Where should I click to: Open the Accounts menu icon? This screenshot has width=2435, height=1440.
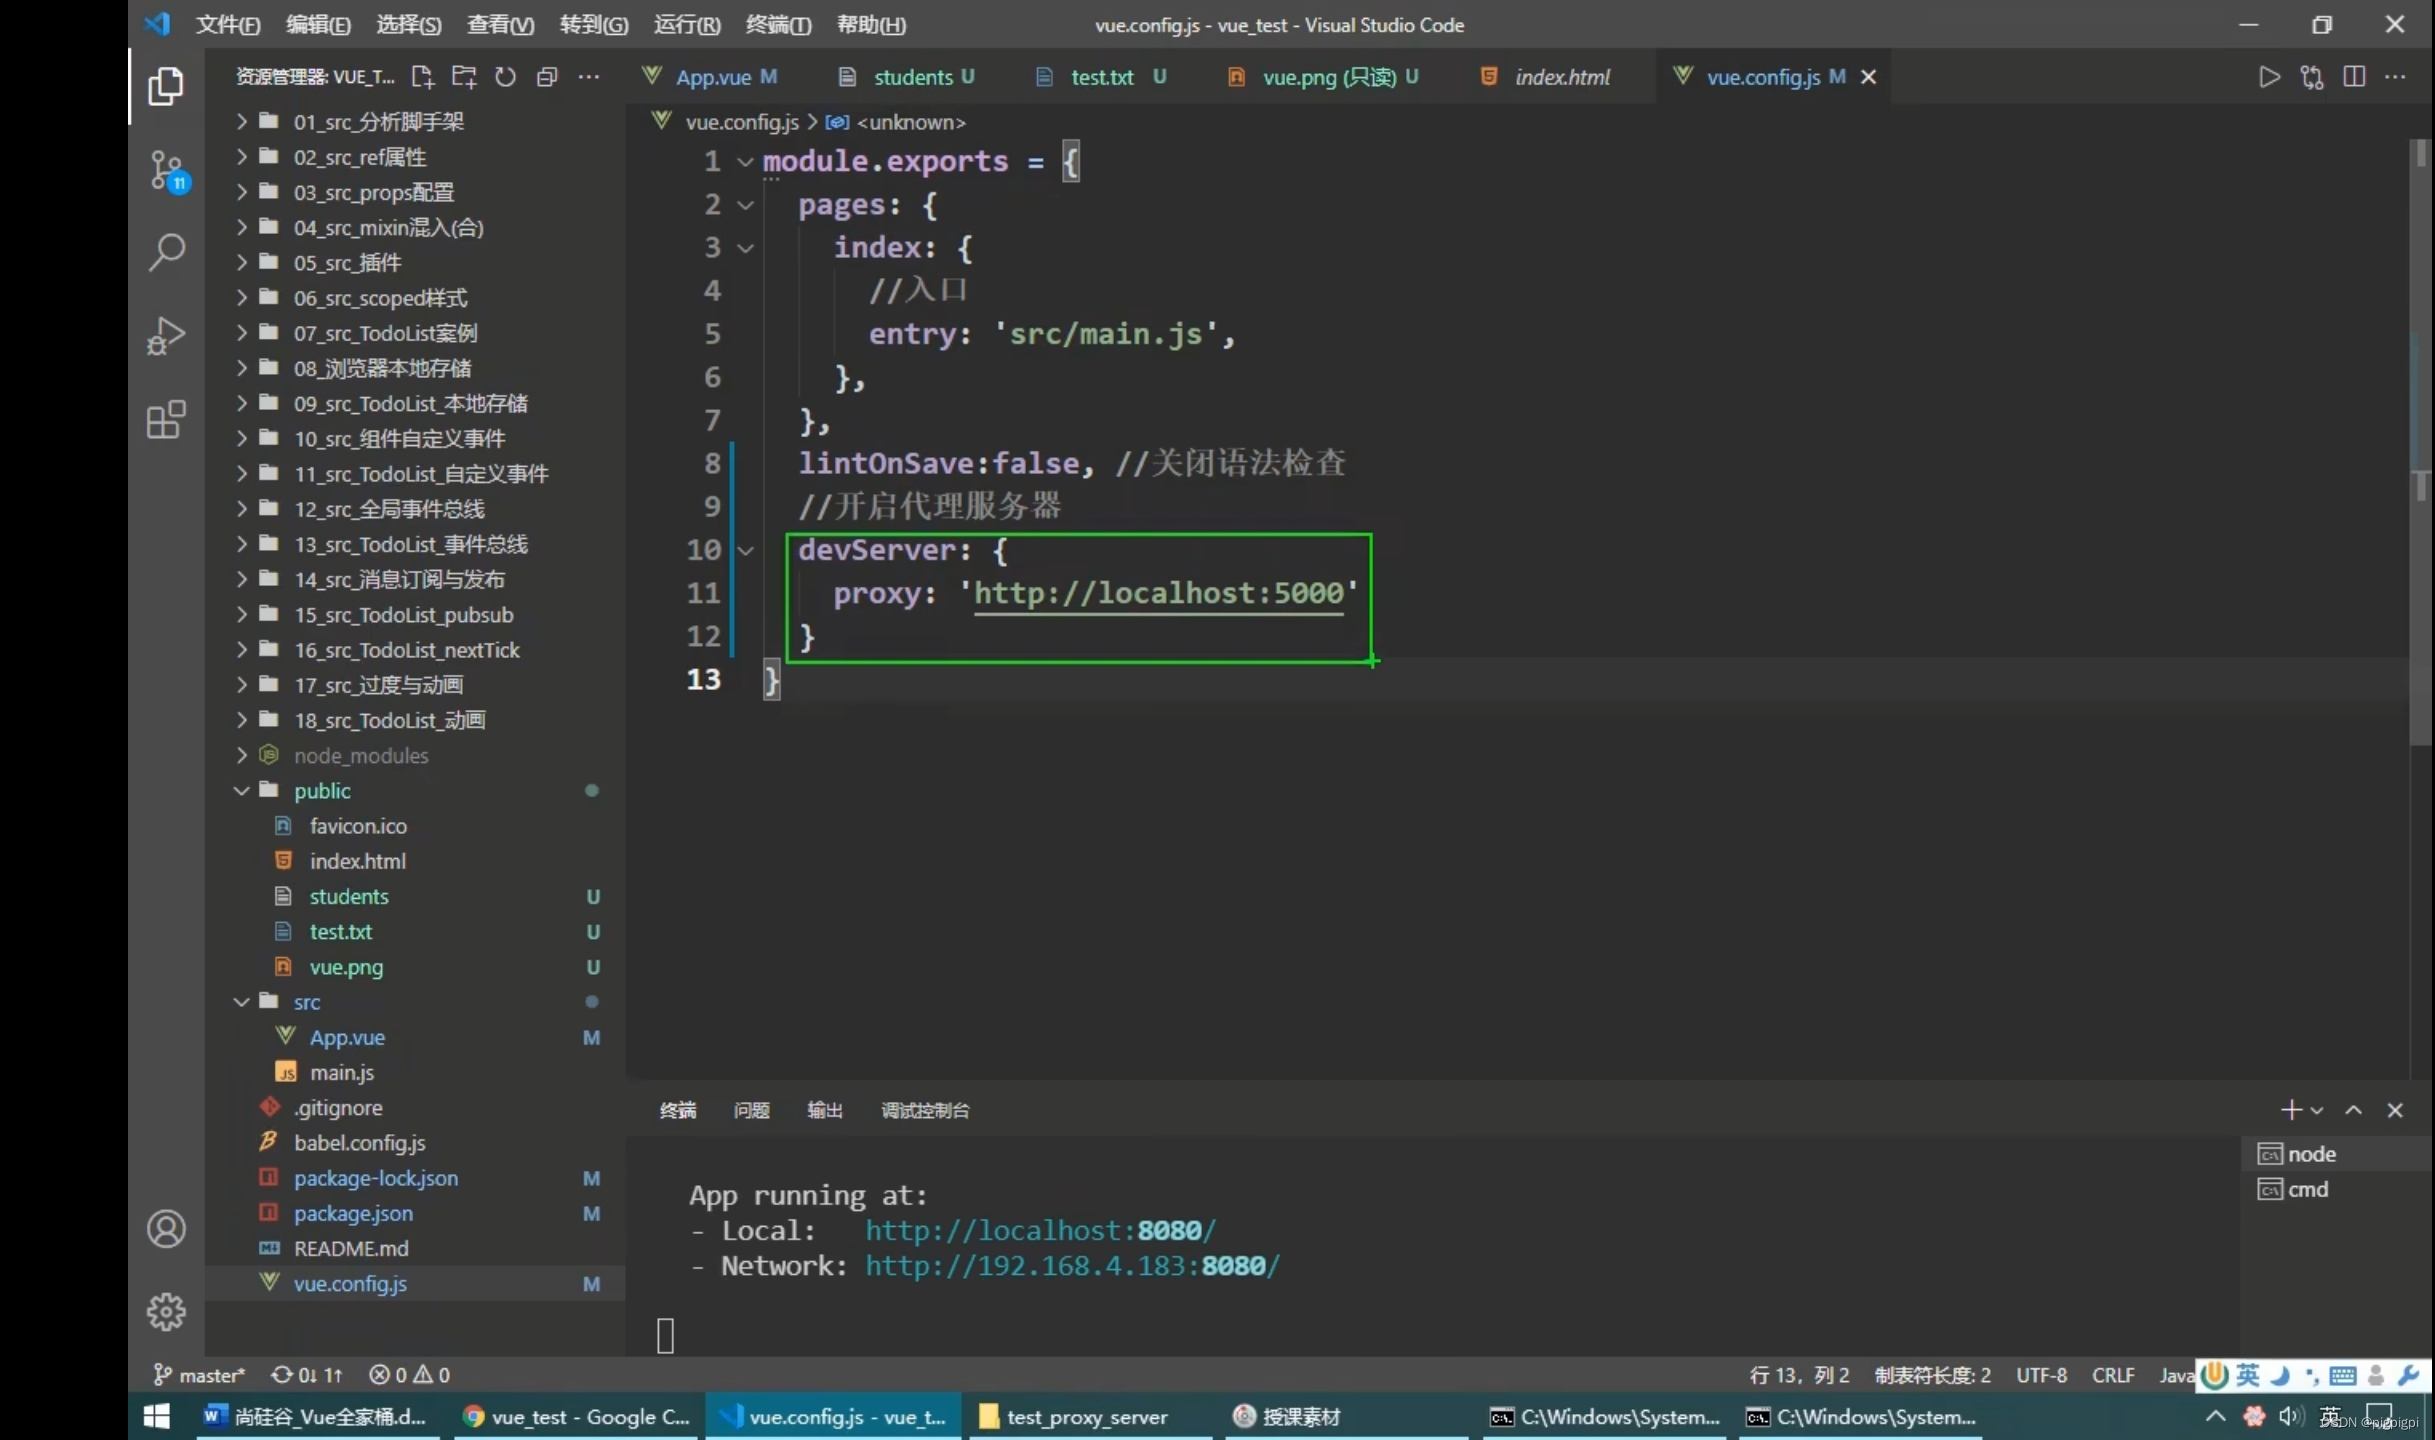click(x=166, y=1229)
